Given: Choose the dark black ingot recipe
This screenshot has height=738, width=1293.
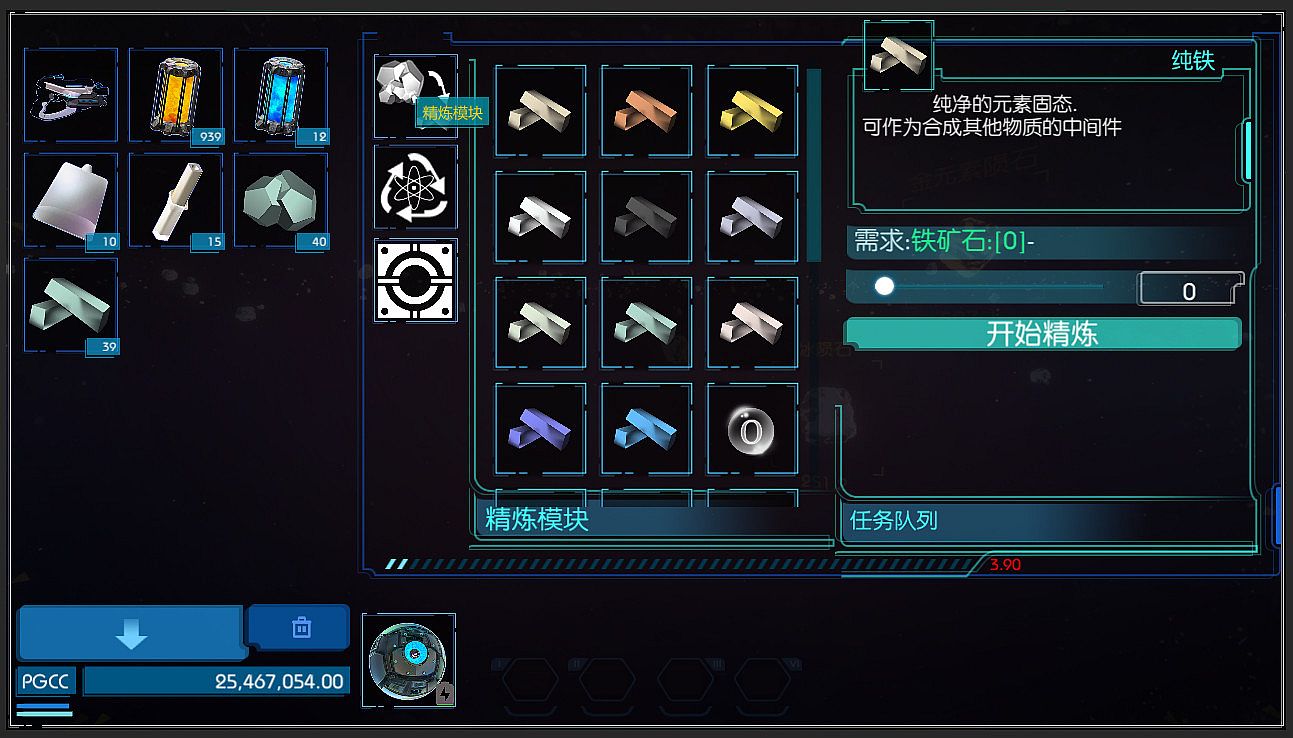Looking at the screenshot, I should click(x=646, y=216).
